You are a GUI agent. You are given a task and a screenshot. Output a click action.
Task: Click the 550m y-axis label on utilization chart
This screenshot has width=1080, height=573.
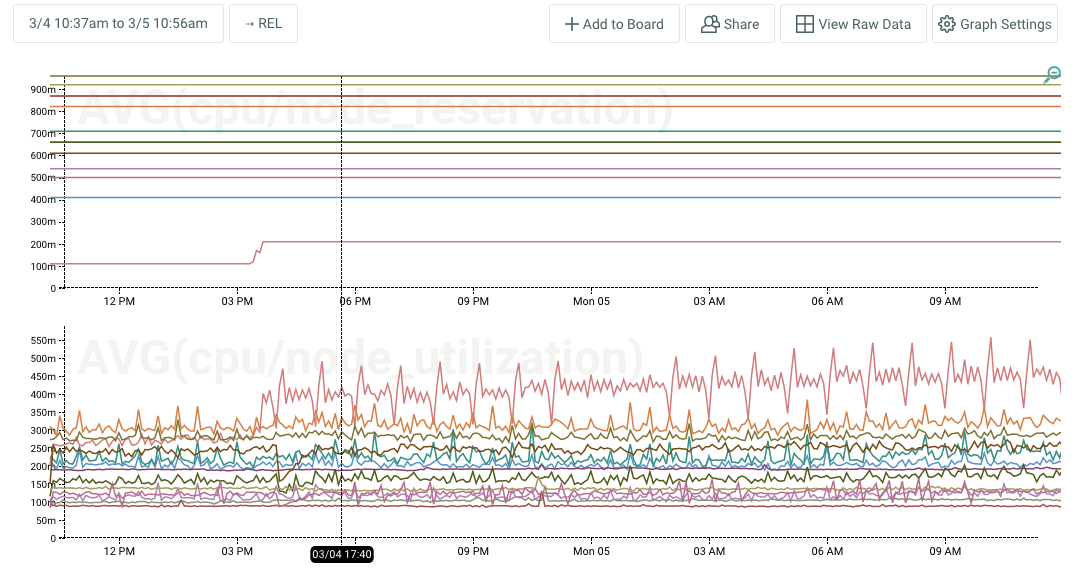(x=43, y=340)
